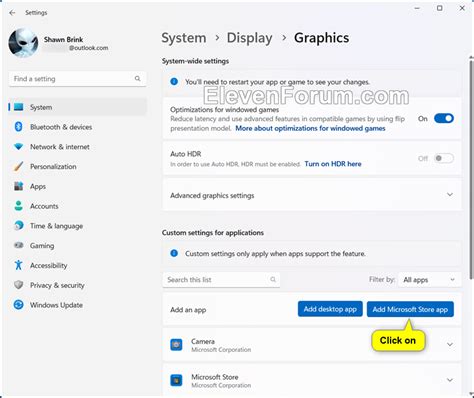Open Privacy & security settings
474x398 pixels.
click(78, 285)
